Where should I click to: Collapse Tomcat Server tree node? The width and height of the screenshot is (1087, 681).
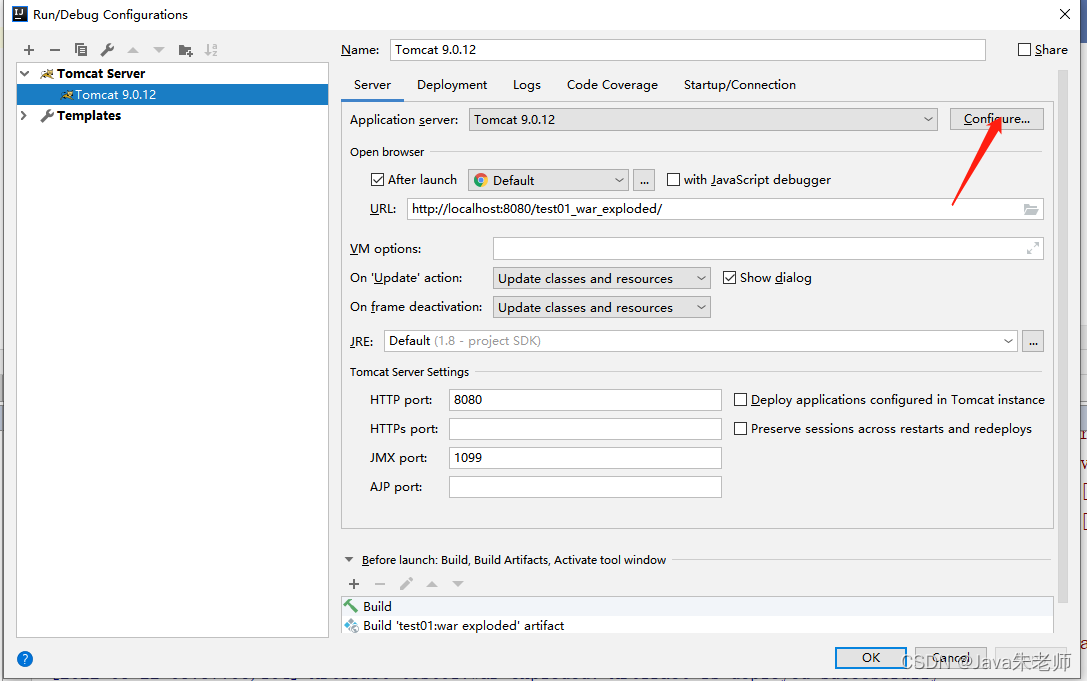click(25, 74)
